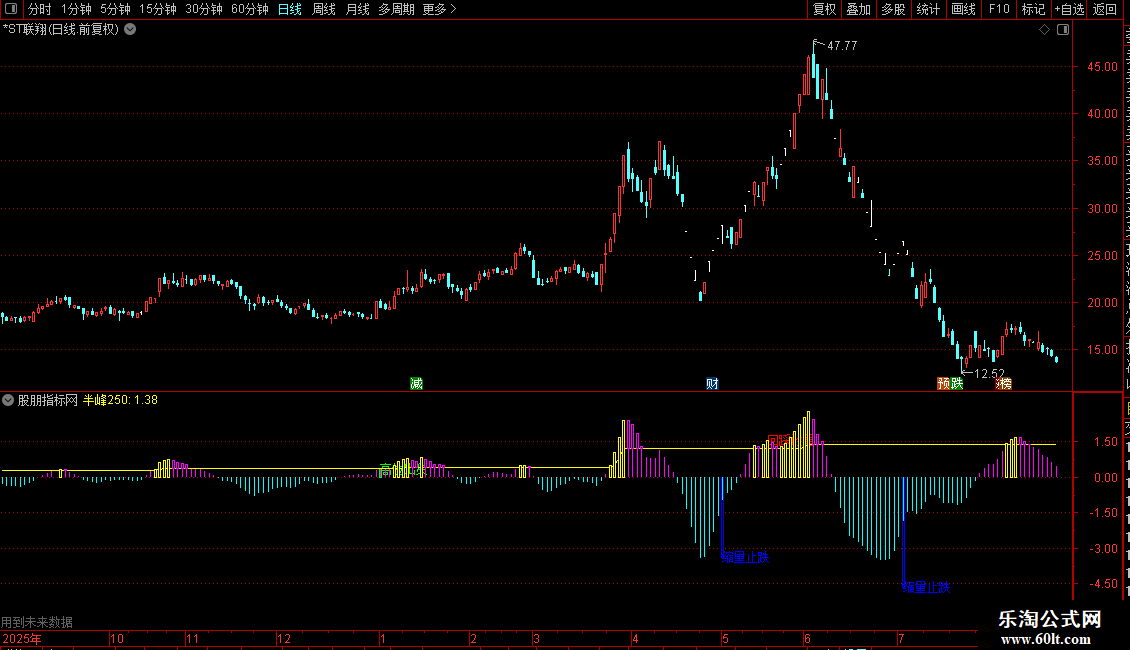1130x650 pixels.
Task: Click the 1.50 indicator axis label
Action: pyautogui.click(x=1105, y=442)
